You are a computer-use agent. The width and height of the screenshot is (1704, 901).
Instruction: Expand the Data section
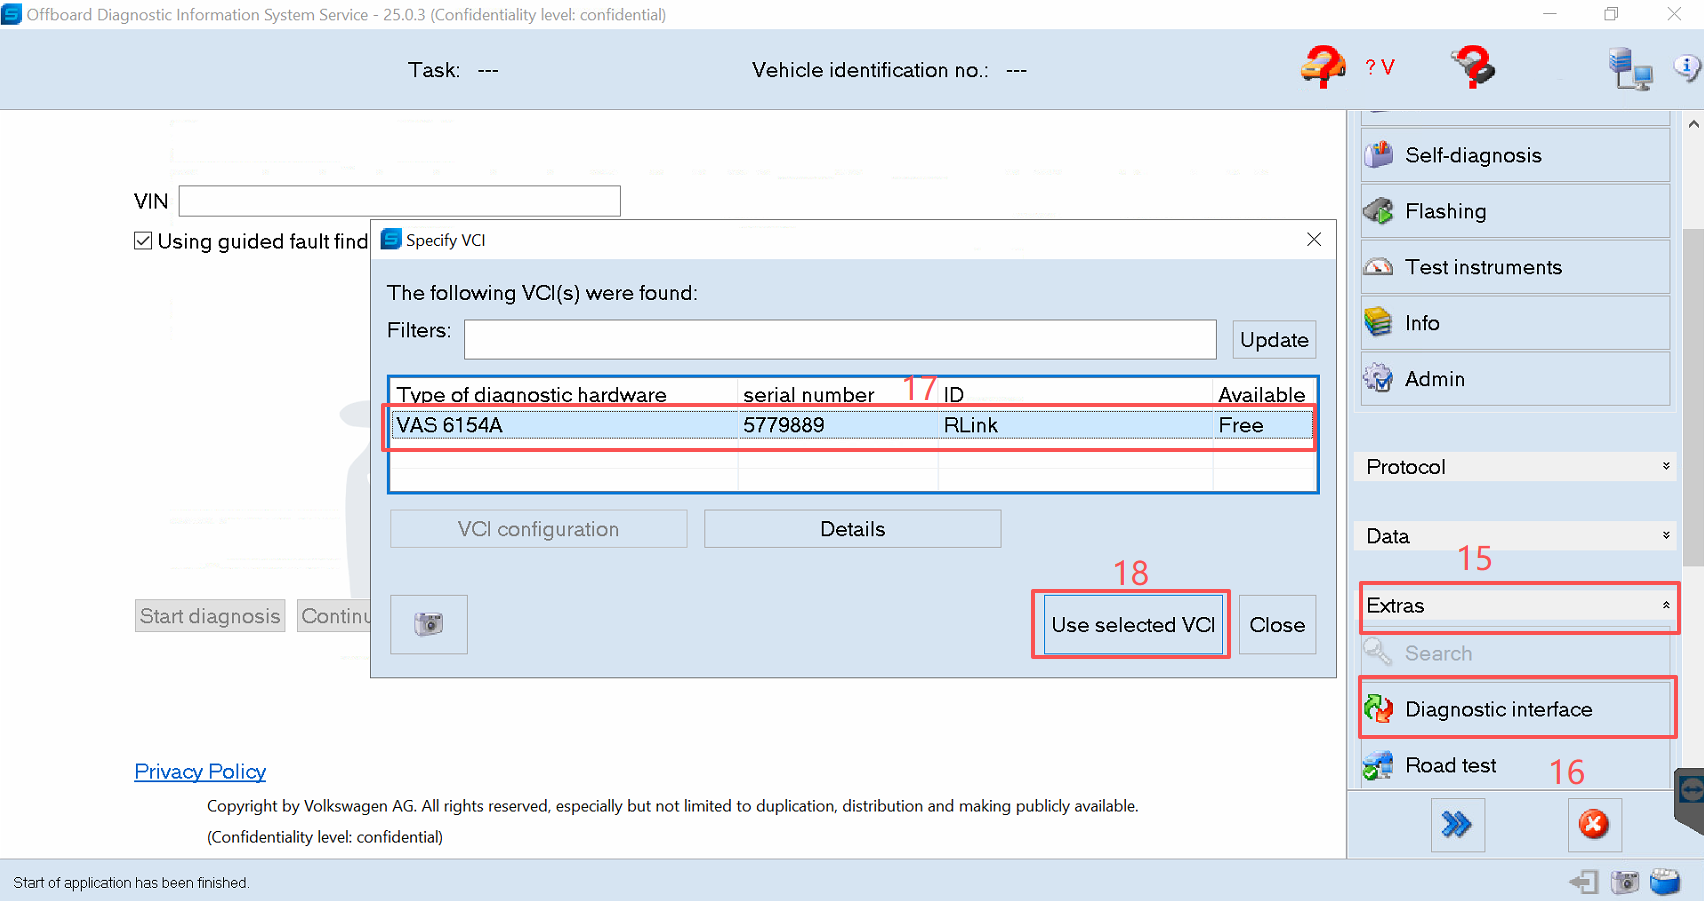point(1516,536)
